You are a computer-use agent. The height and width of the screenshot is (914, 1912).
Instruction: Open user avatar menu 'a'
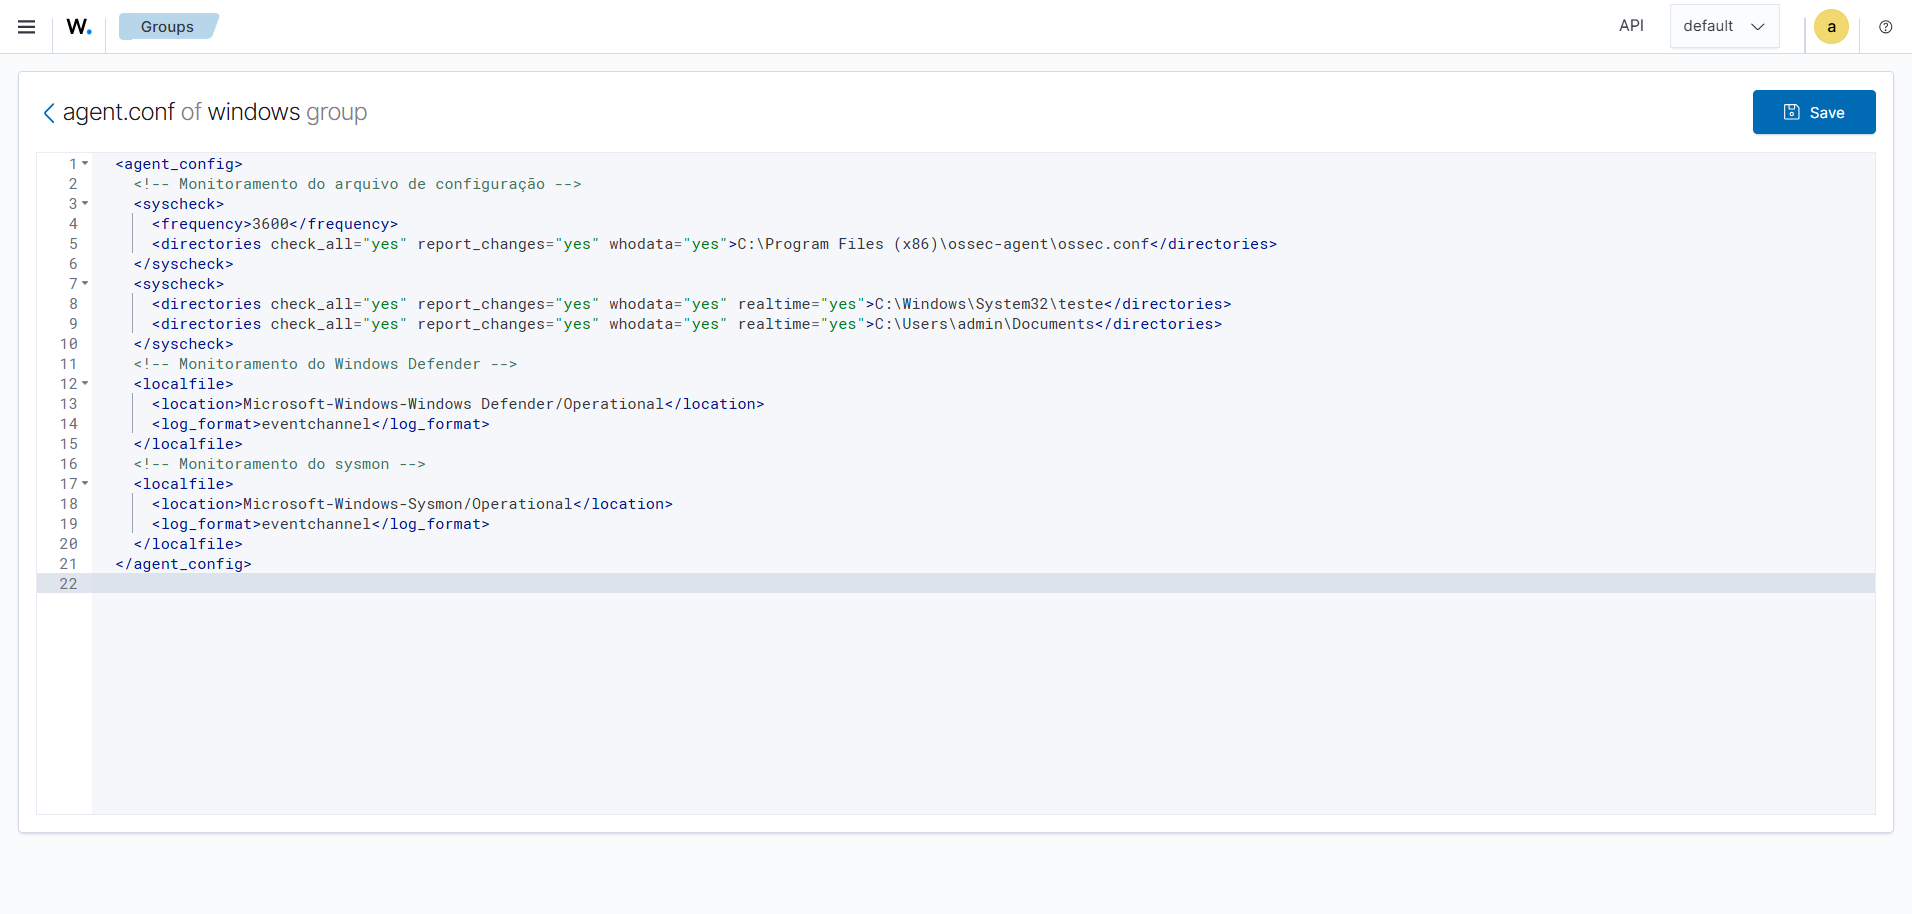click(x=1831, y=27)
